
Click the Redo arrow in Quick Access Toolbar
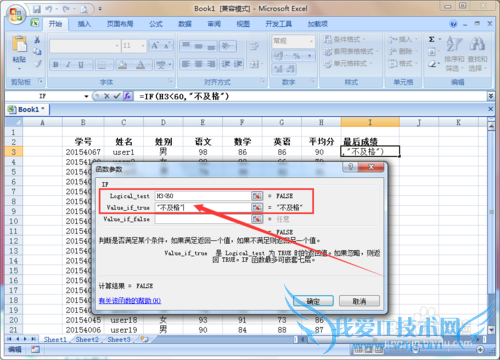pos(66,9)
